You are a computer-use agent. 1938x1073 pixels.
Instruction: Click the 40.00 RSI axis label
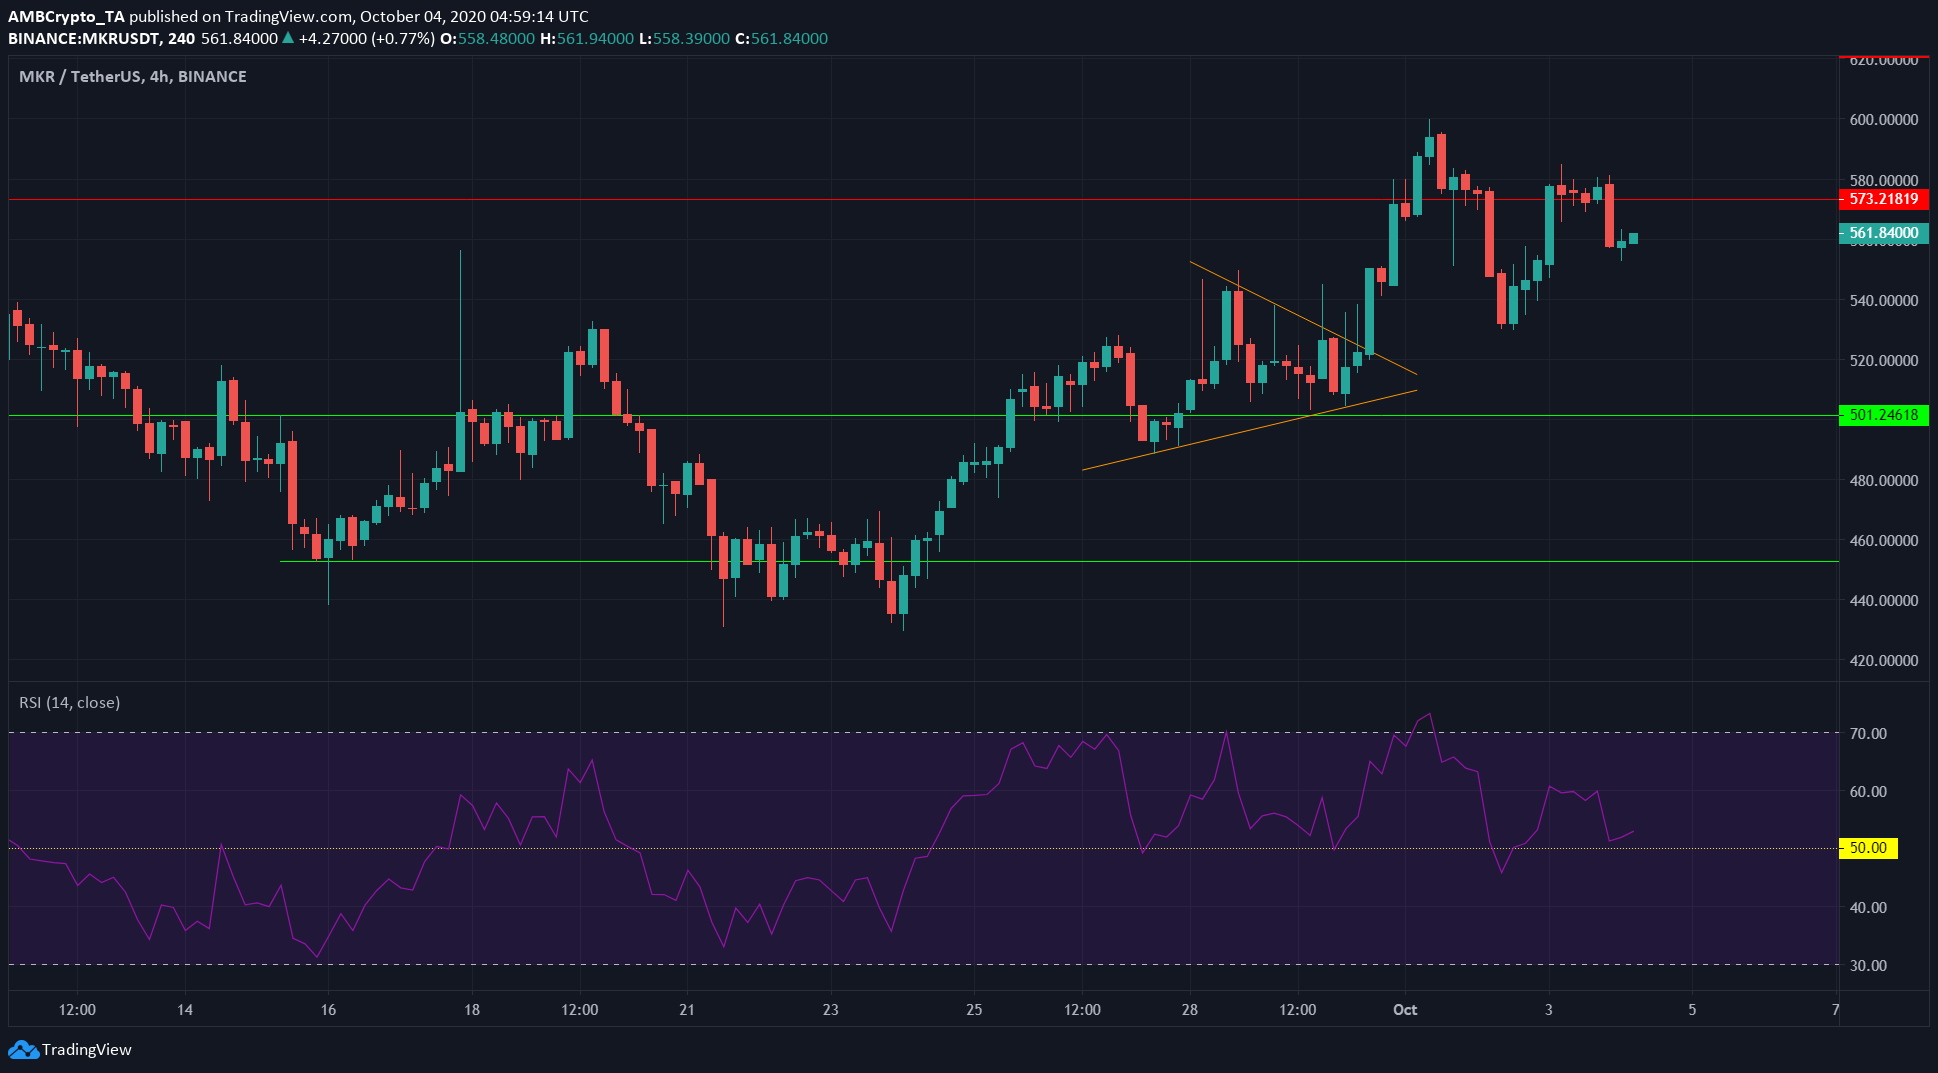(1868, 907)
